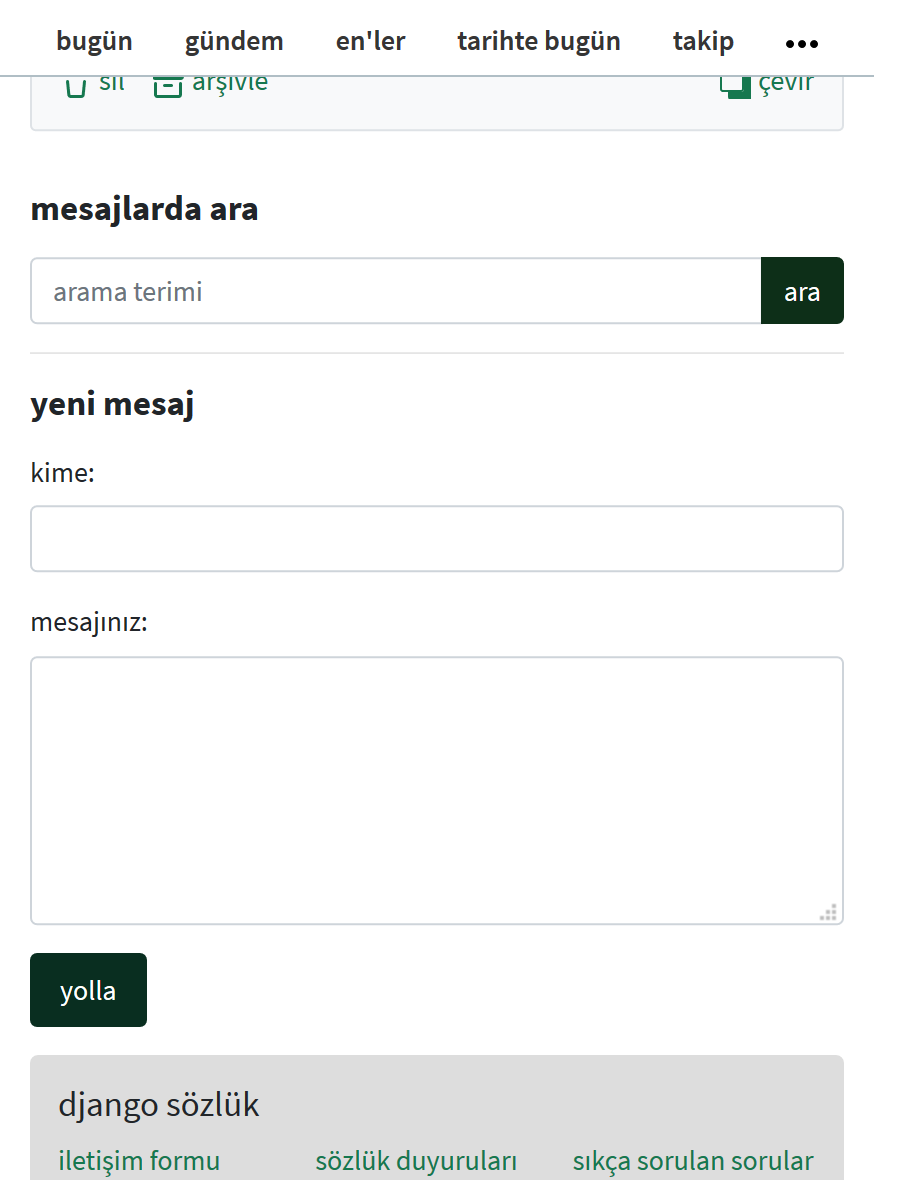This screenshot has height=1180, width=908.
Task: Click inside the mesajınız text area
Action: 437,790
